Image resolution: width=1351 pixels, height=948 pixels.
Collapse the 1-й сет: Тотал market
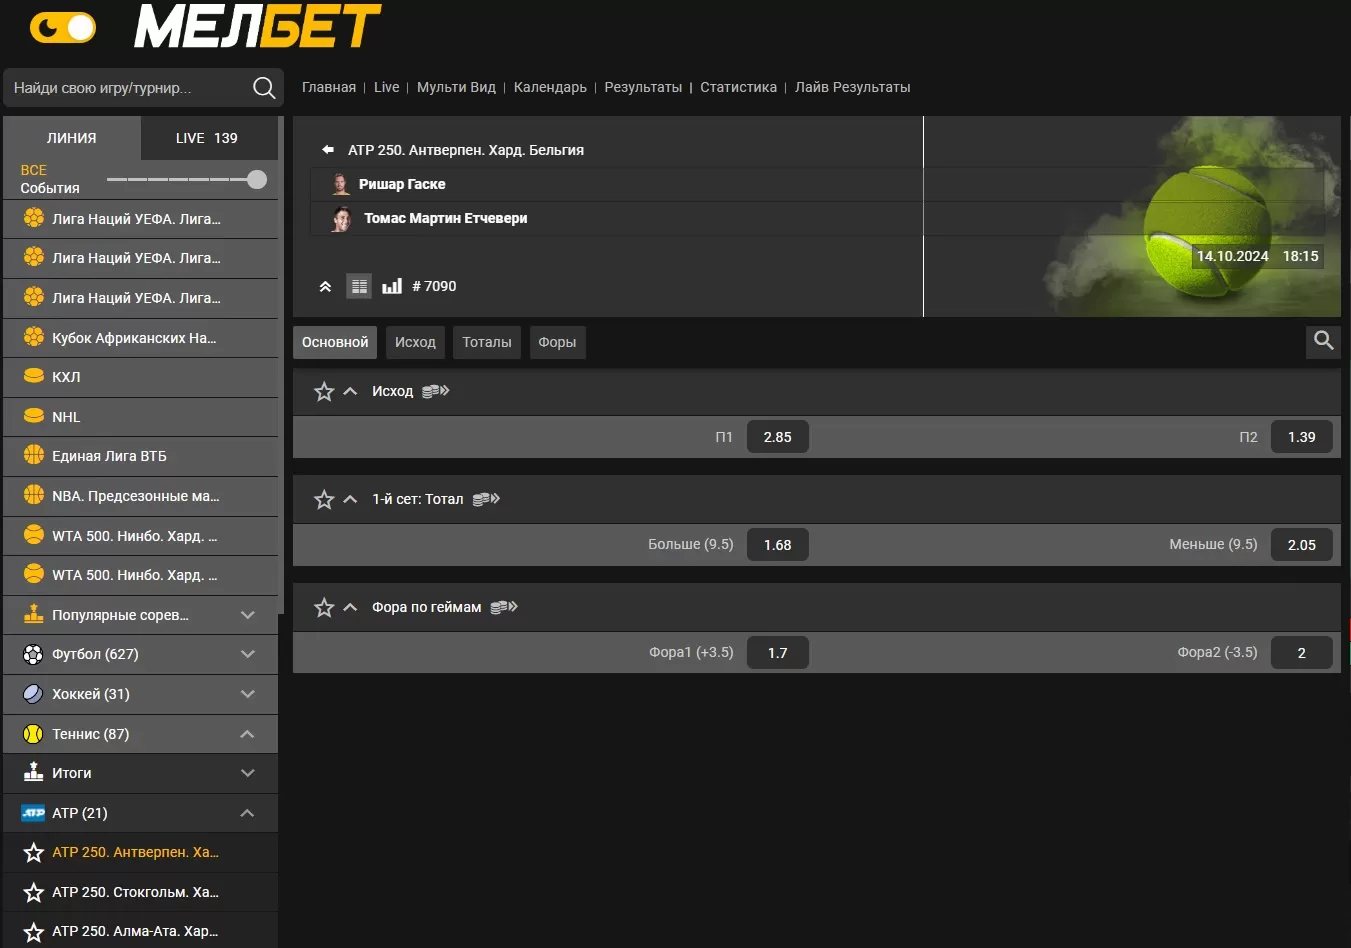[x=350, y=499]
